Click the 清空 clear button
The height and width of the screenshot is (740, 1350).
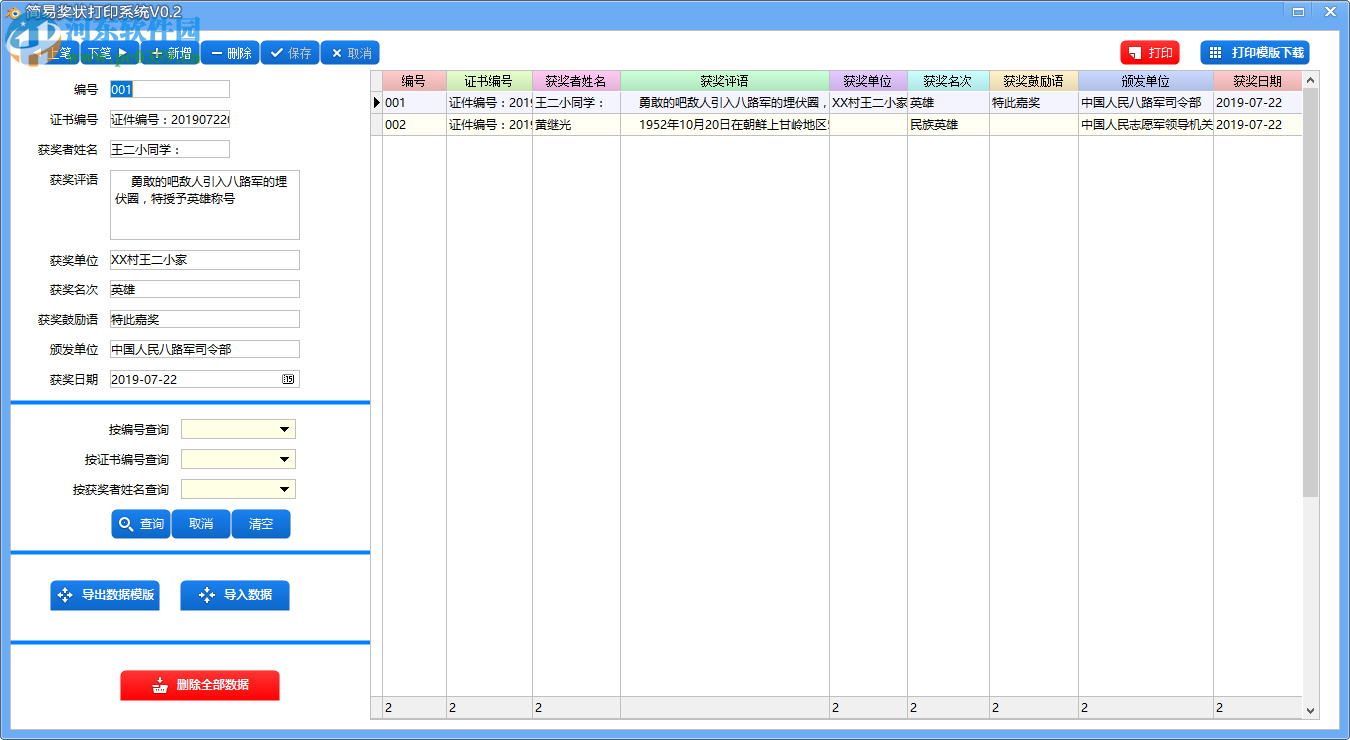(261, 524)
